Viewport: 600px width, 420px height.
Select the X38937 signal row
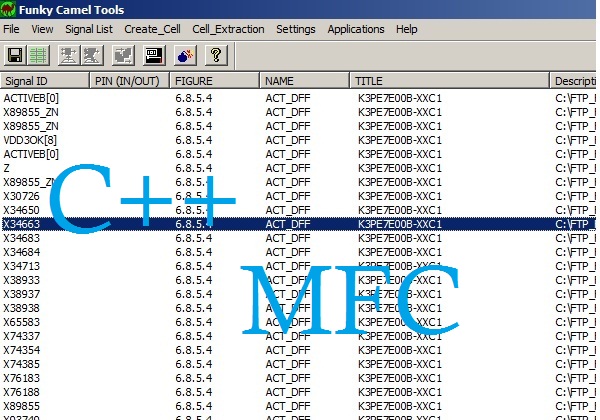[x=298, y=294]
